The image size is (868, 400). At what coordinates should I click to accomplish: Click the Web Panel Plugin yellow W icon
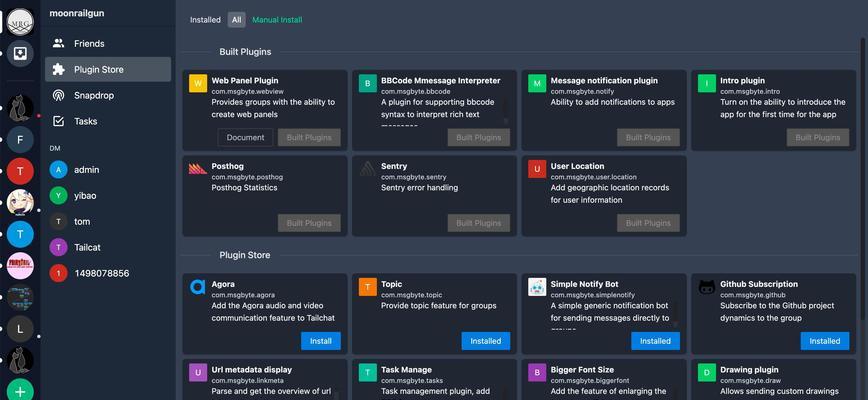coord(198,84)
